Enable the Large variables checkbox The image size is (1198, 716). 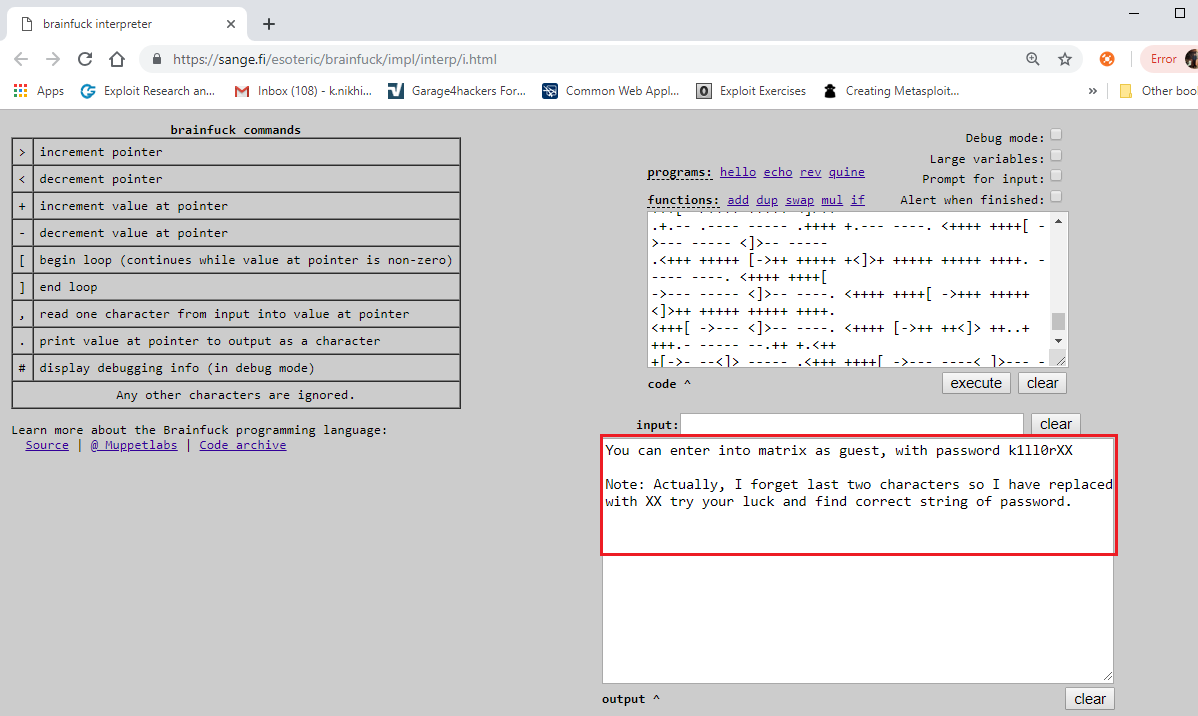pyautogui.click(x=1056, y=156)
